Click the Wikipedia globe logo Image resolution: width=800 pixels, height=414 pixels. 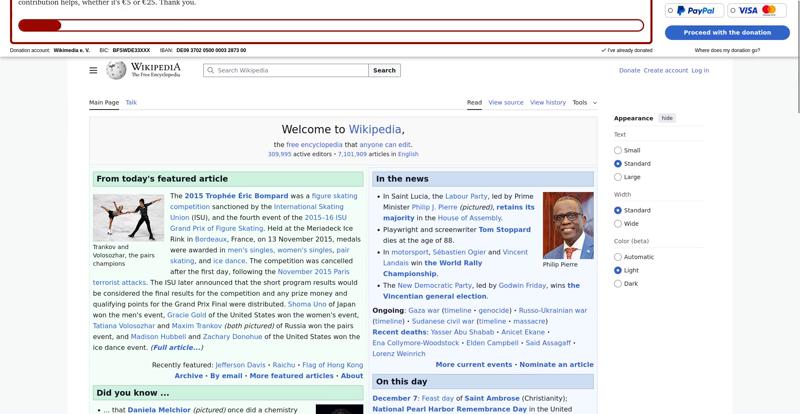point(116,70)
